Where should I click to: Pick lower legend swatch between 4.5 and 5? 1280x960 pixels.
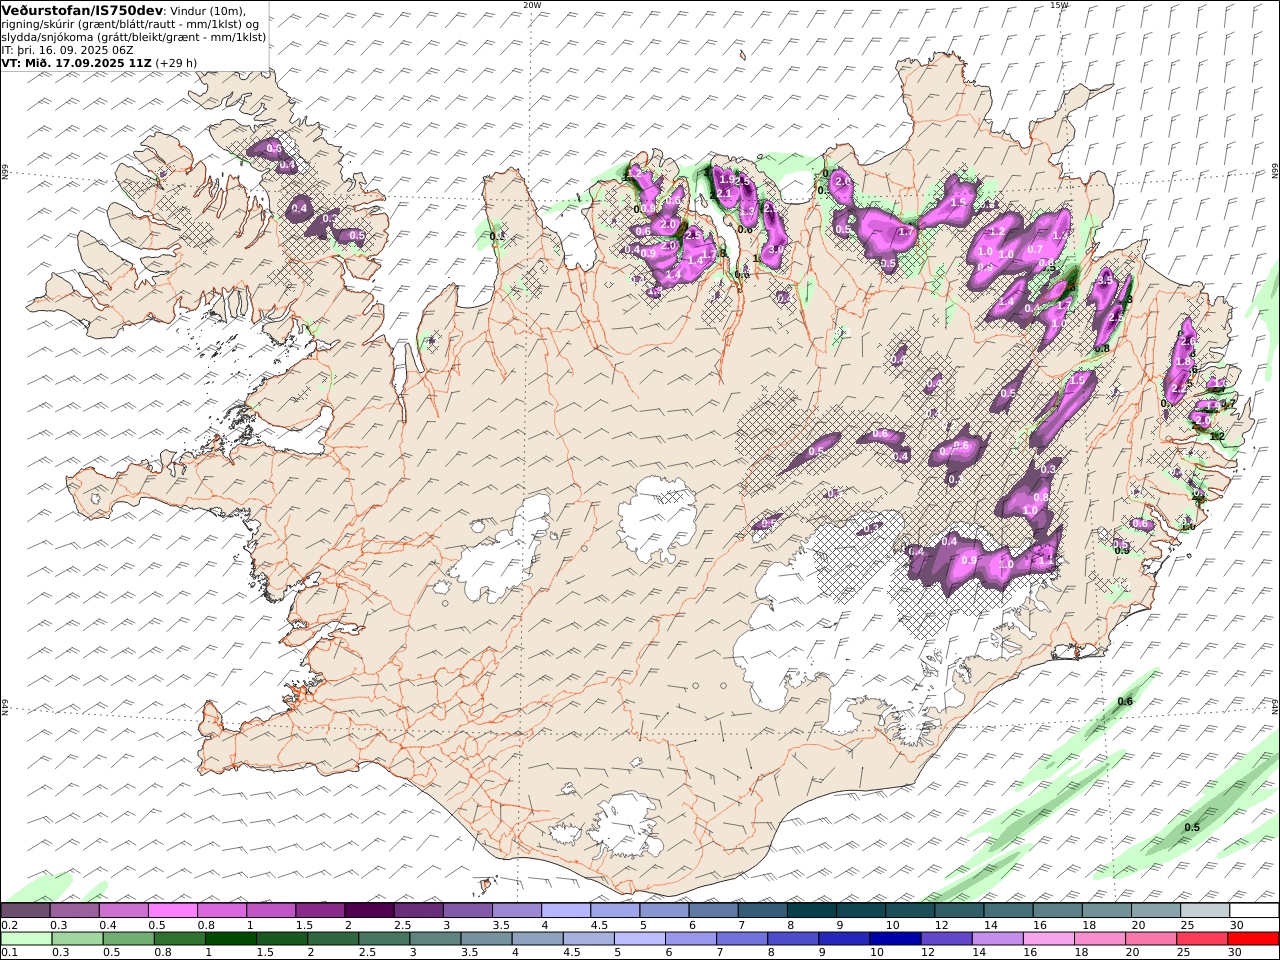click(x=588, y=939)
